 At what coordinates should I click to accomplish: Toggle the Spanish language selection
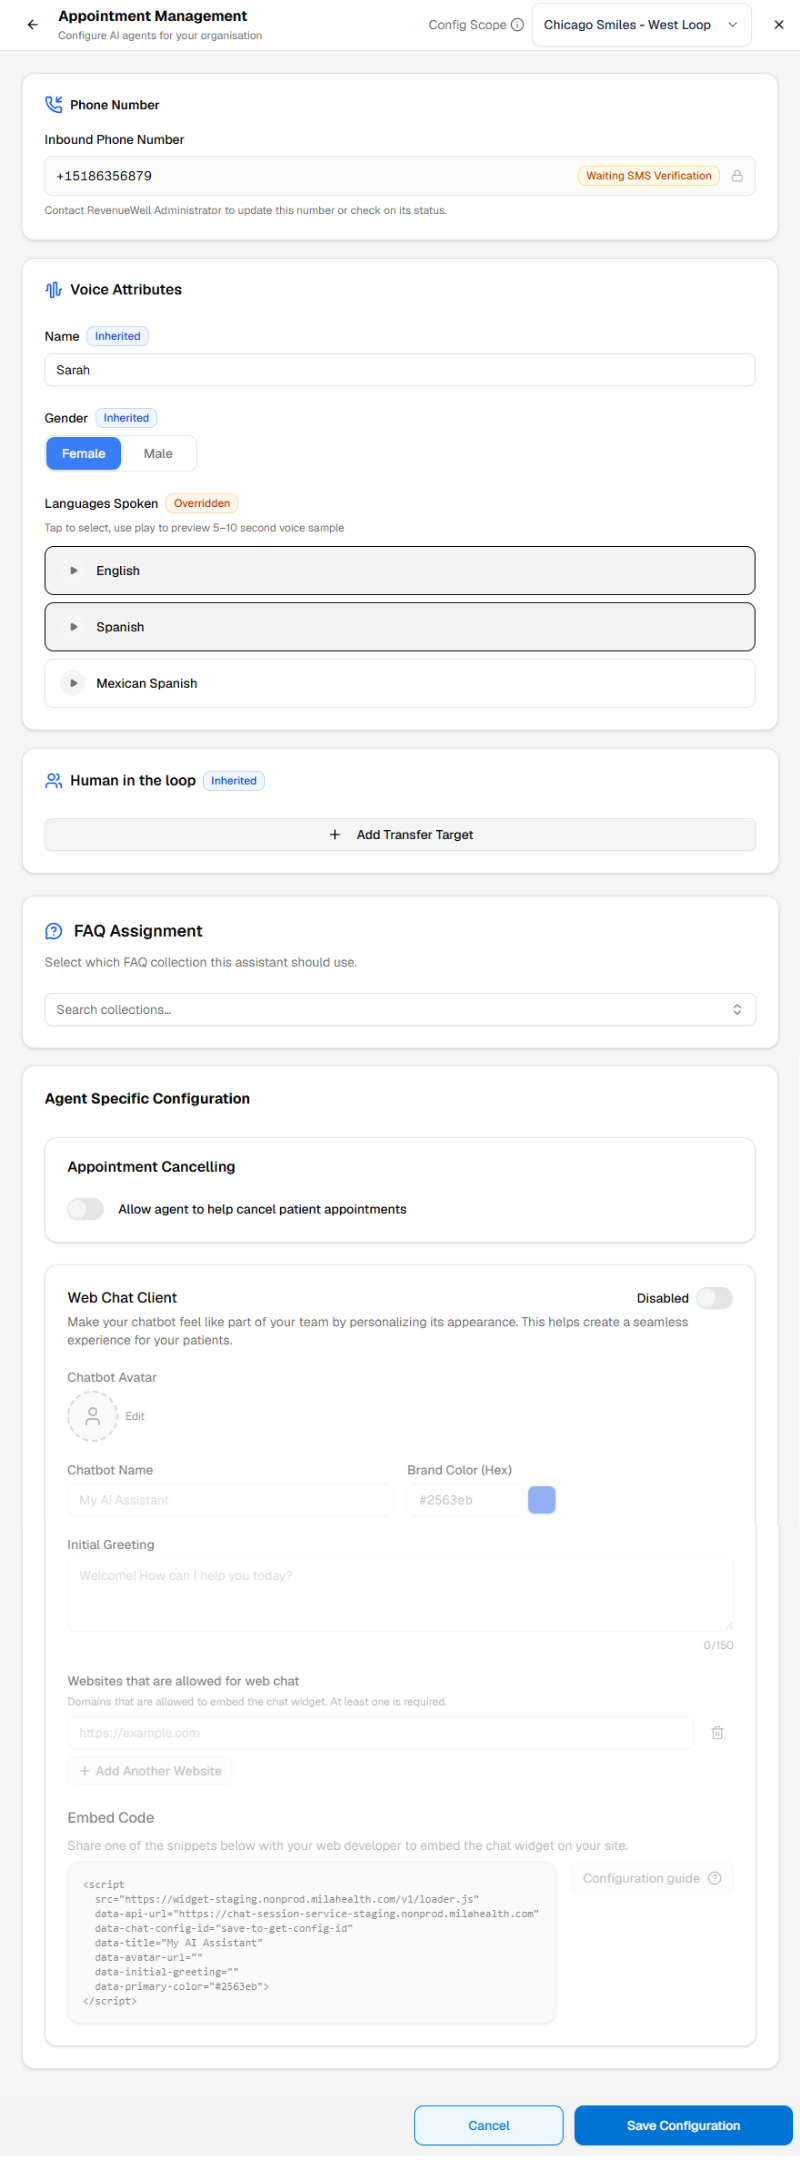400,628
